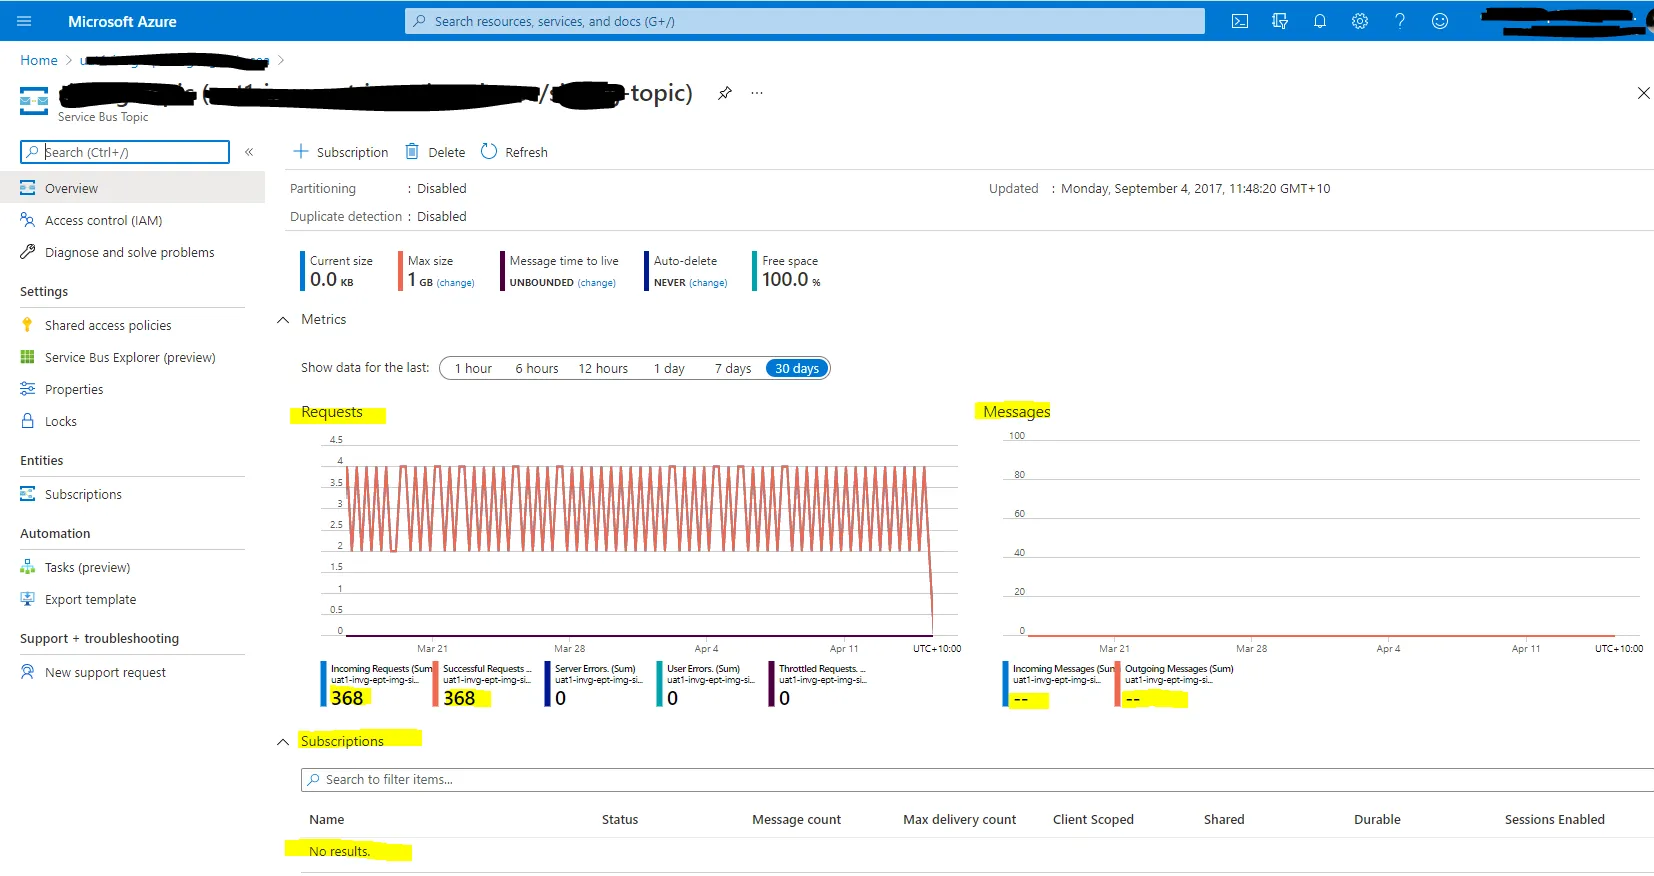
Task: Focus the global search bar
Action: (x=805, y=21)
